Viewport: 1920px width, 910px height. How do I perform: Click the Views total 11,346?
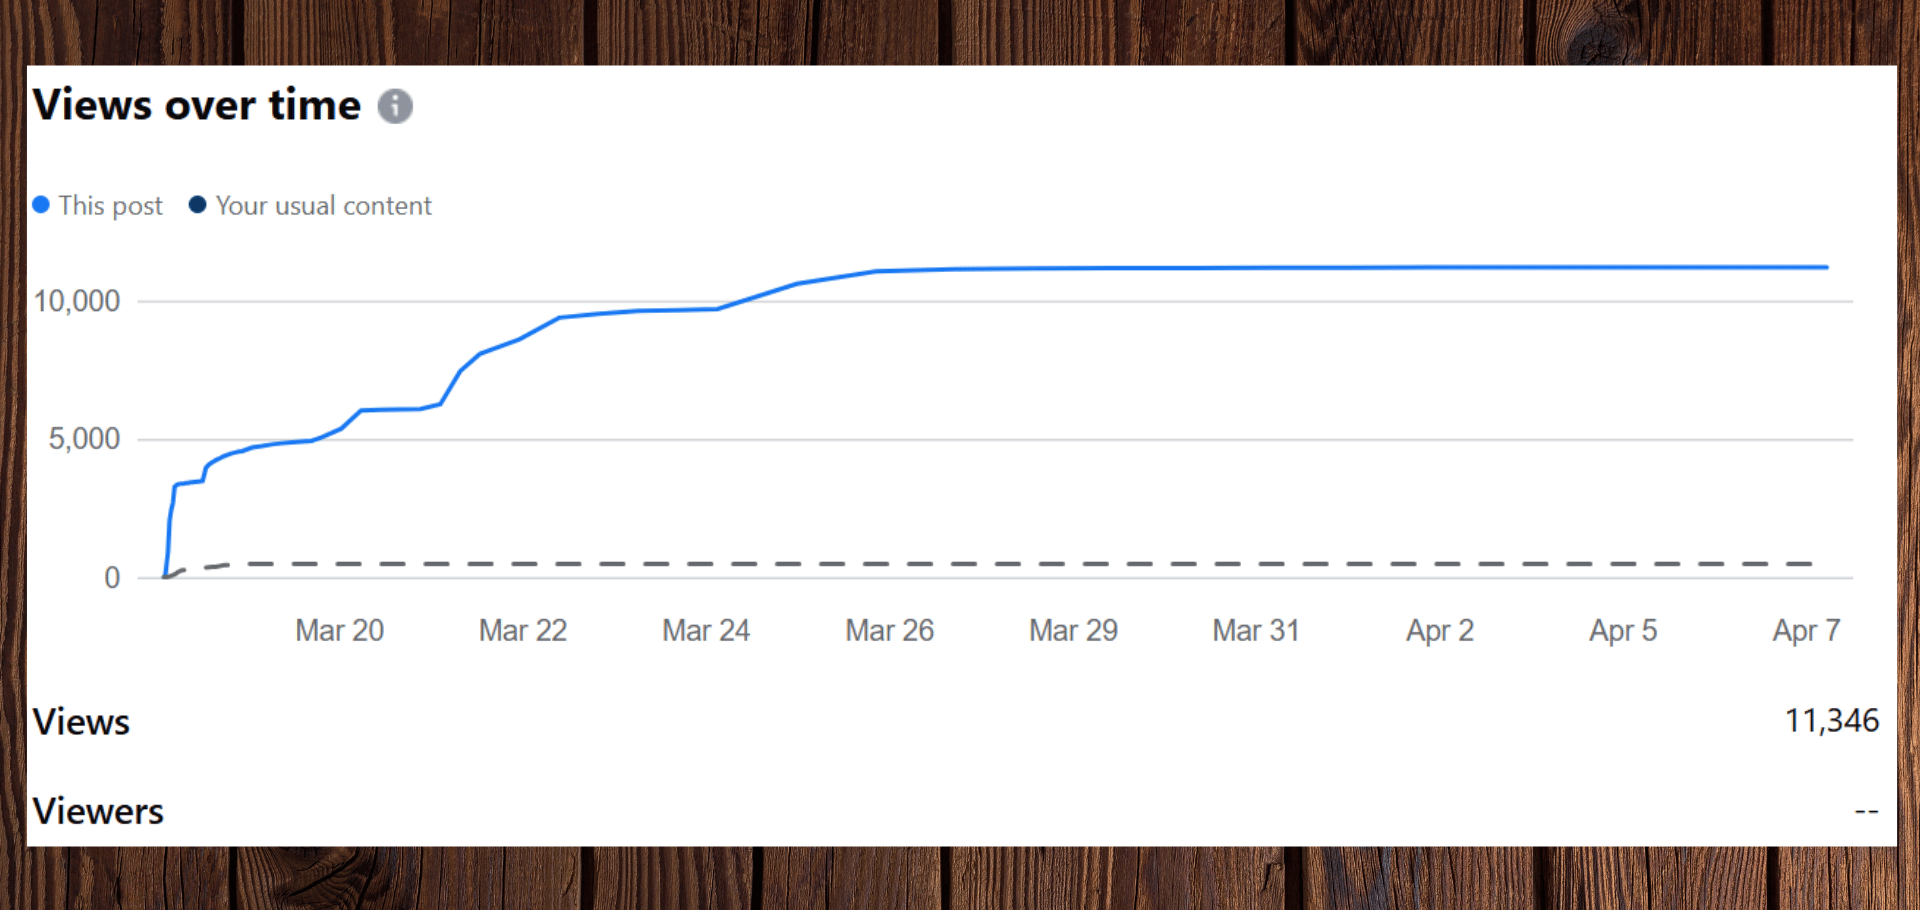point(1831,721)
